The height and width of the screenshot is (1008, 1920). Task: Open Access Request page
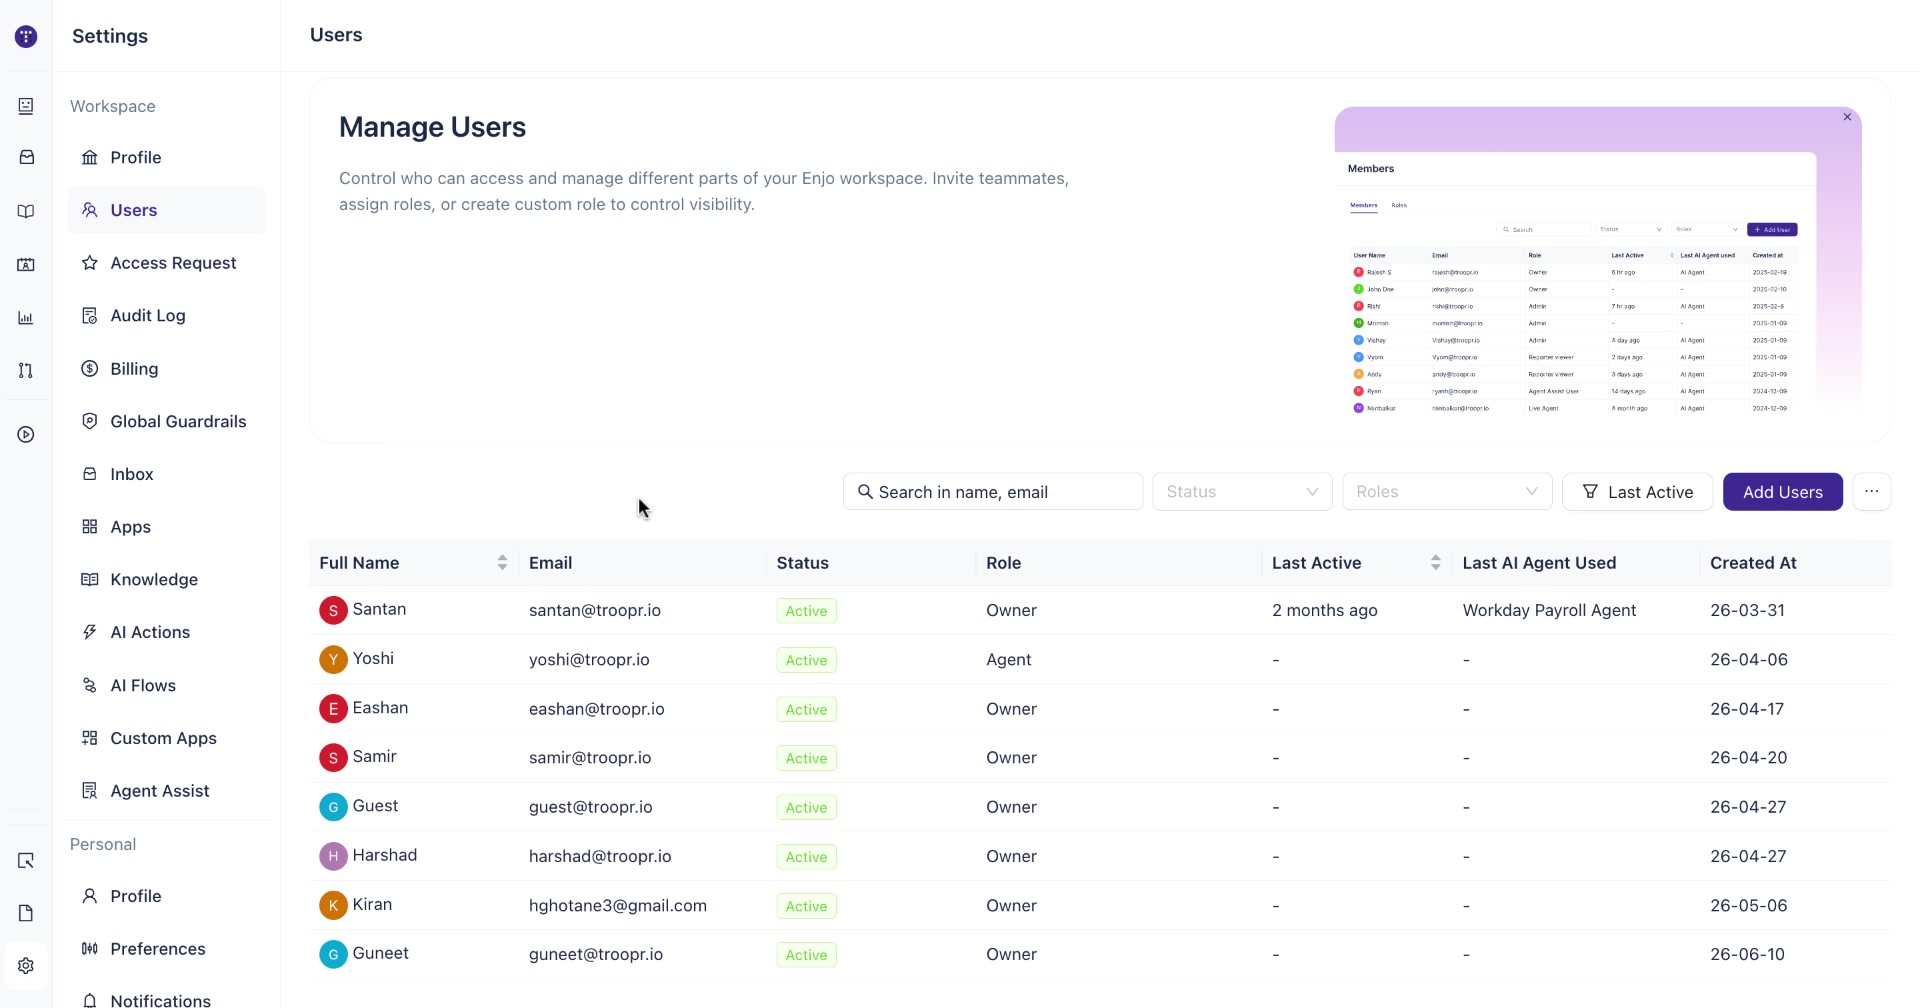166,263
